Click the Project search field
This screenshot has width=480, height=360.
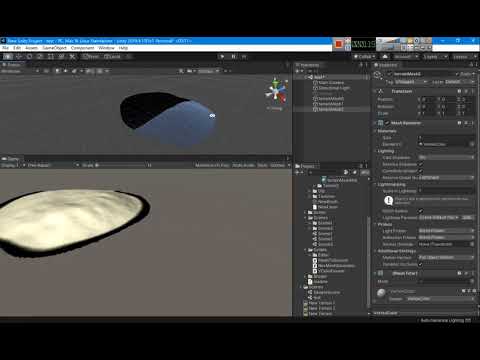point(325,172)
